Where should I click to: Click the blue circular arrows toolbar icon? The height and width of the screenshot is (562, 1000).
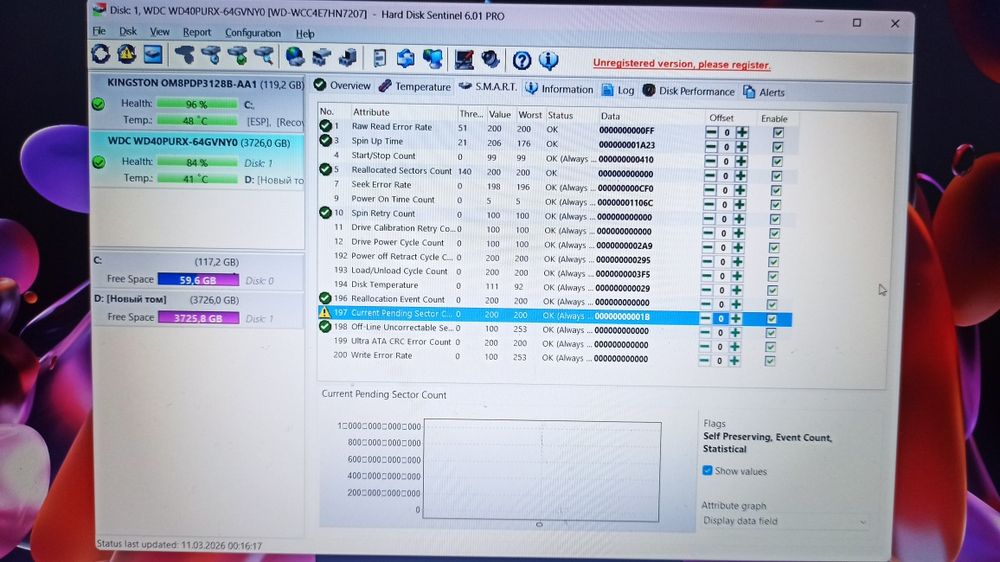point(406,59)
